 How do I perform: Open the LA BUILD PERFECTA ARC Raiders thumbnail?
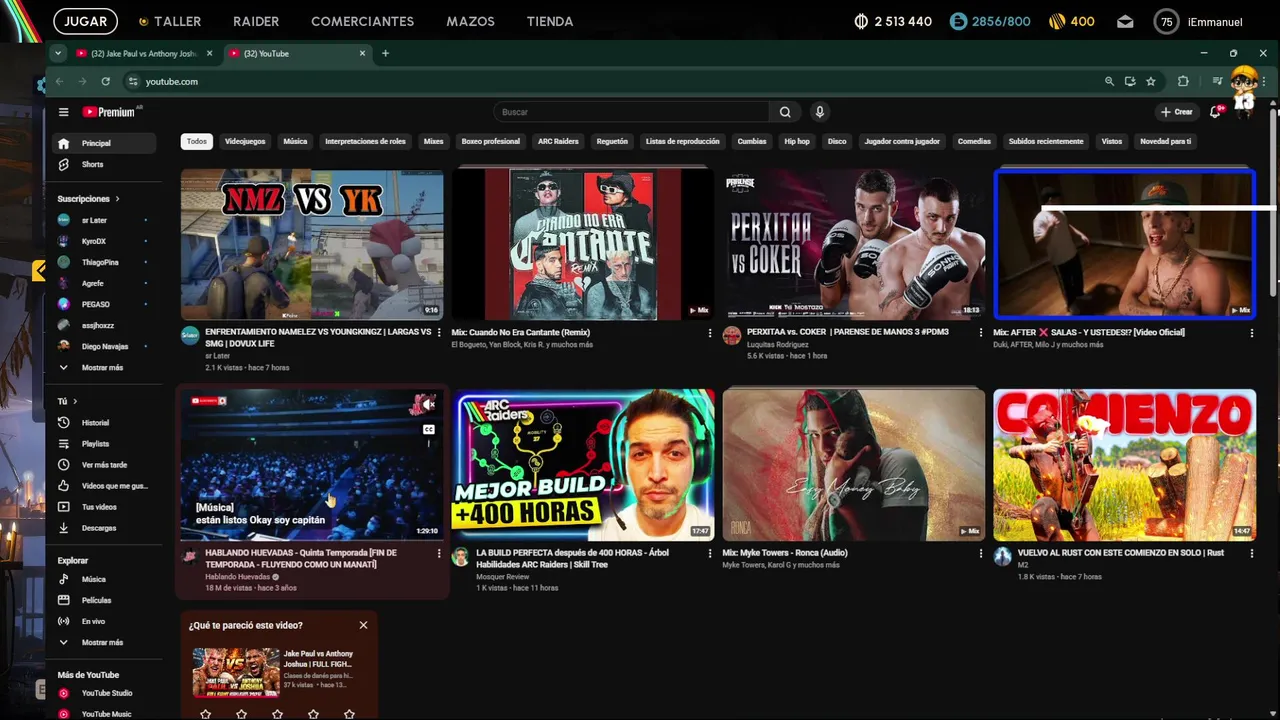(x=583, y=465)
